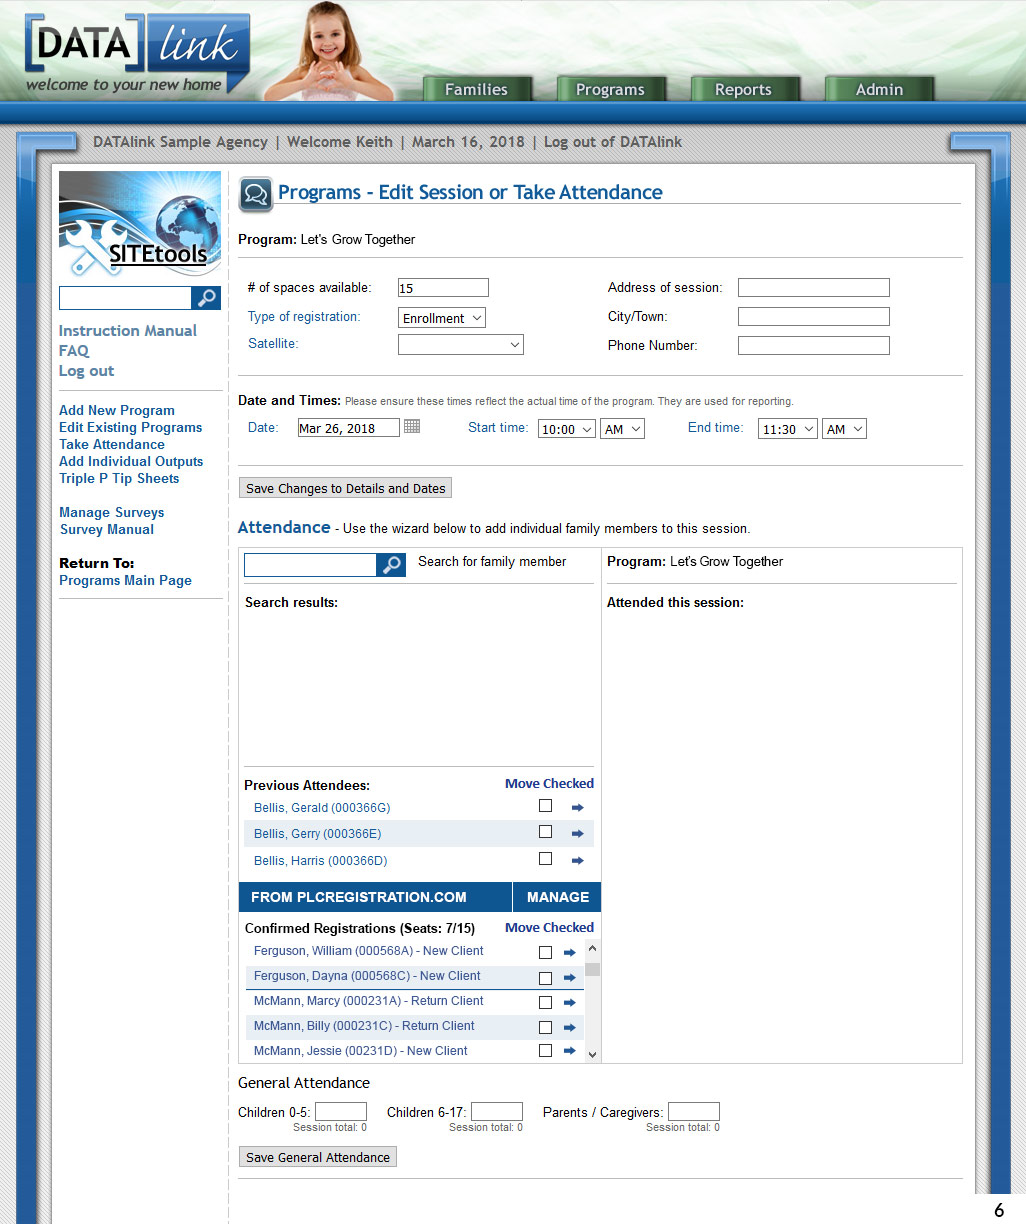The height and width of the screenshot is (1224, 1026).
Task: Click the move arrow beside Bellis, Gerald
Action: point(577,807)
